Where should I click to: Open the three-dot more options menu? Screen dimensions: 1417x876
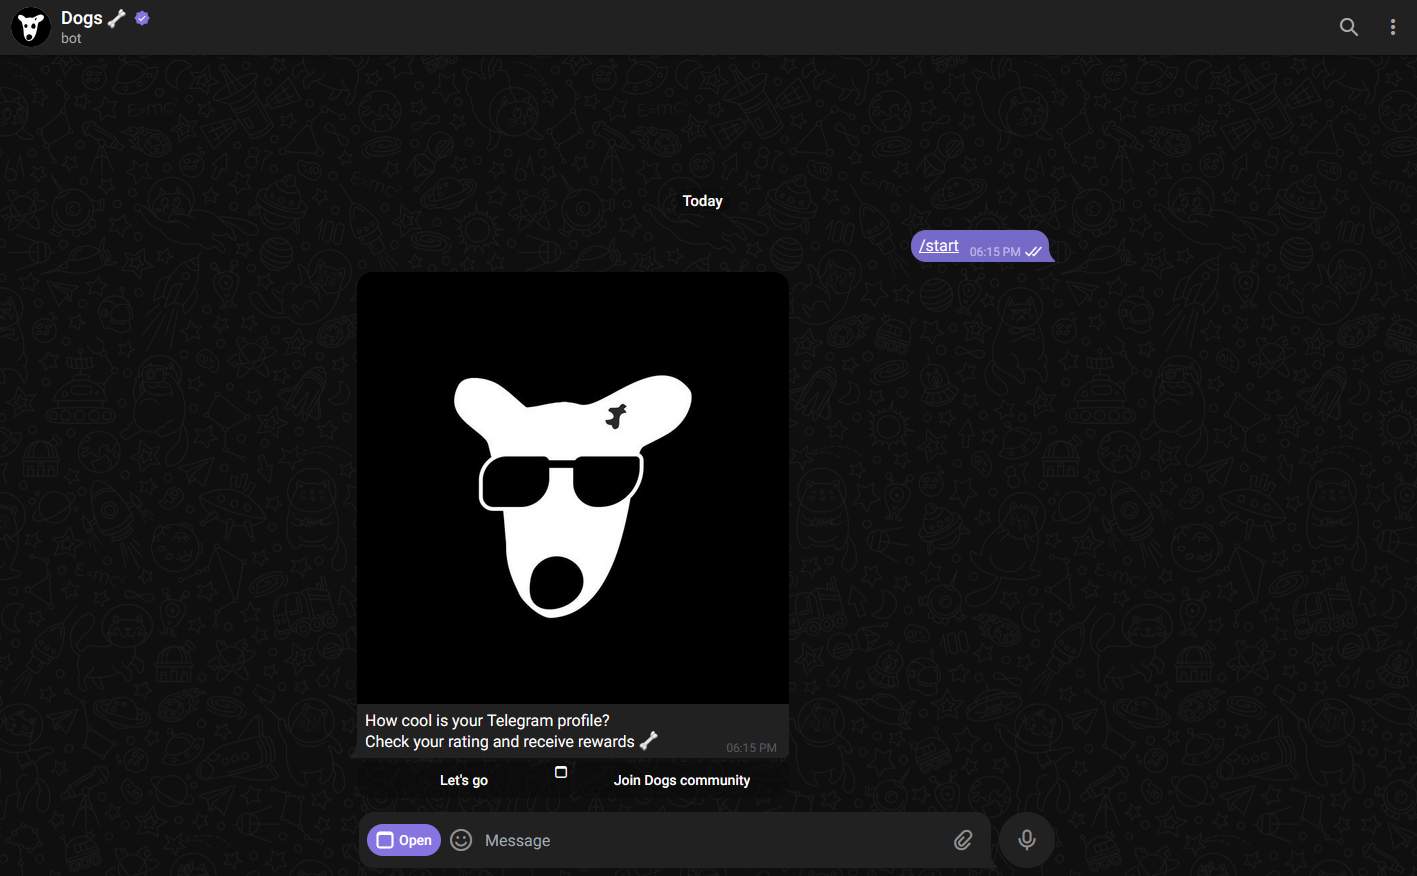[1393, 27]
